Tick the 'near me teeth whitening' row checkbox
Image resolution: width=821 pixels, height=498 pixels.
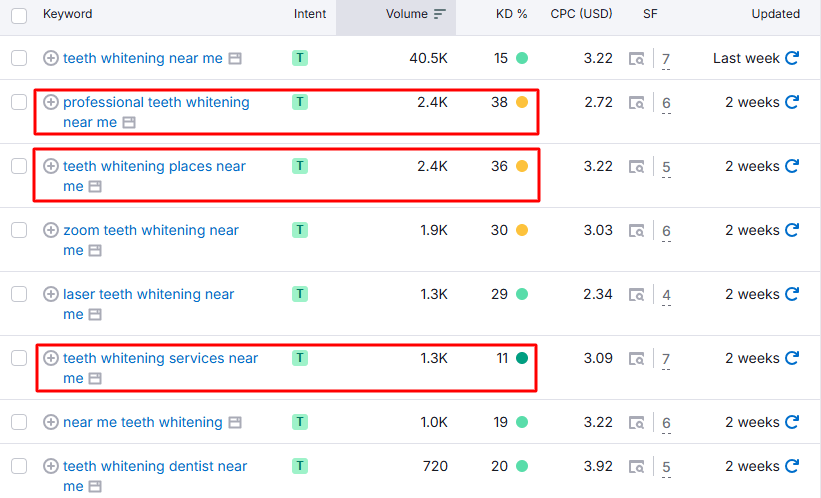click(19, 422)
